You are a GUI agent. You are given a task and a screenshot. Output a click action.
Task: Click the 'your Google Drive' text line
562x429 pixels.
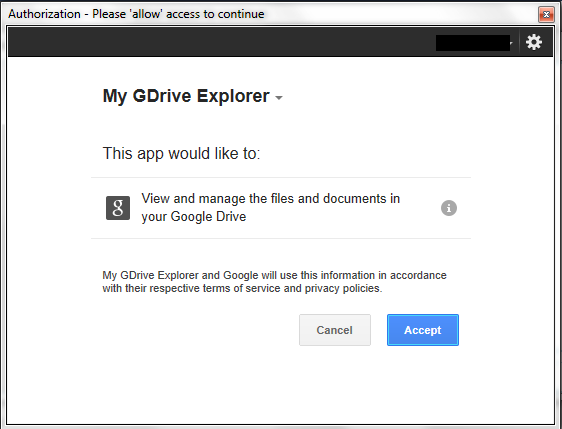coord(194,217)
